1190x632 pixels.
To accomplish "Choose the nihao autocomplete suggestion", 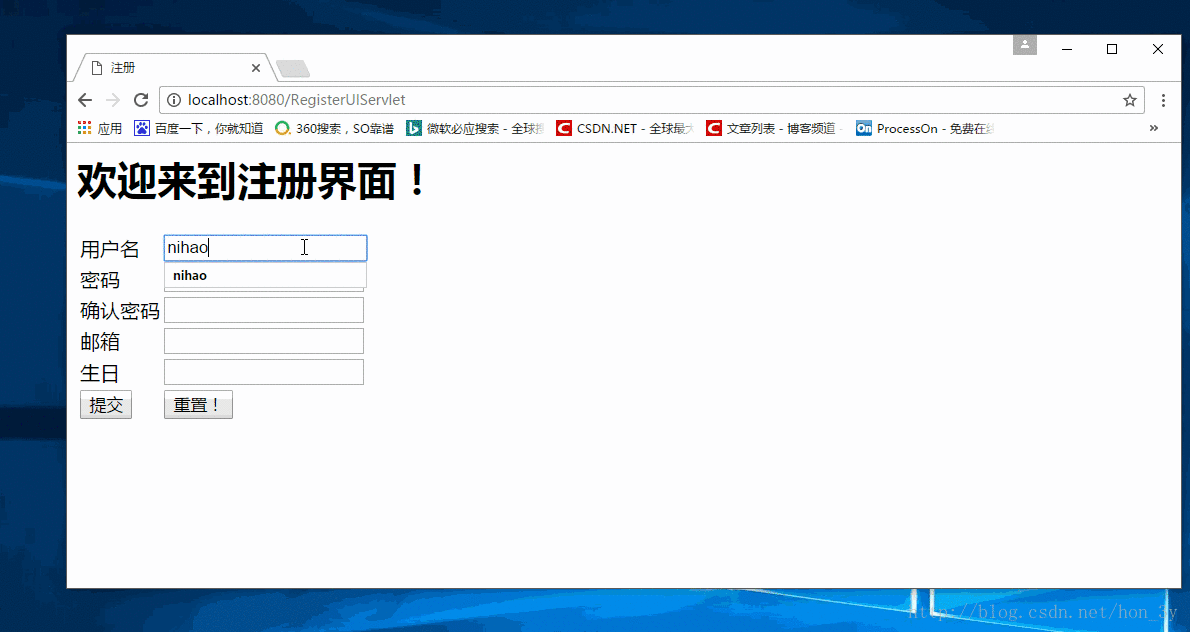I will [x=266, y=275].
